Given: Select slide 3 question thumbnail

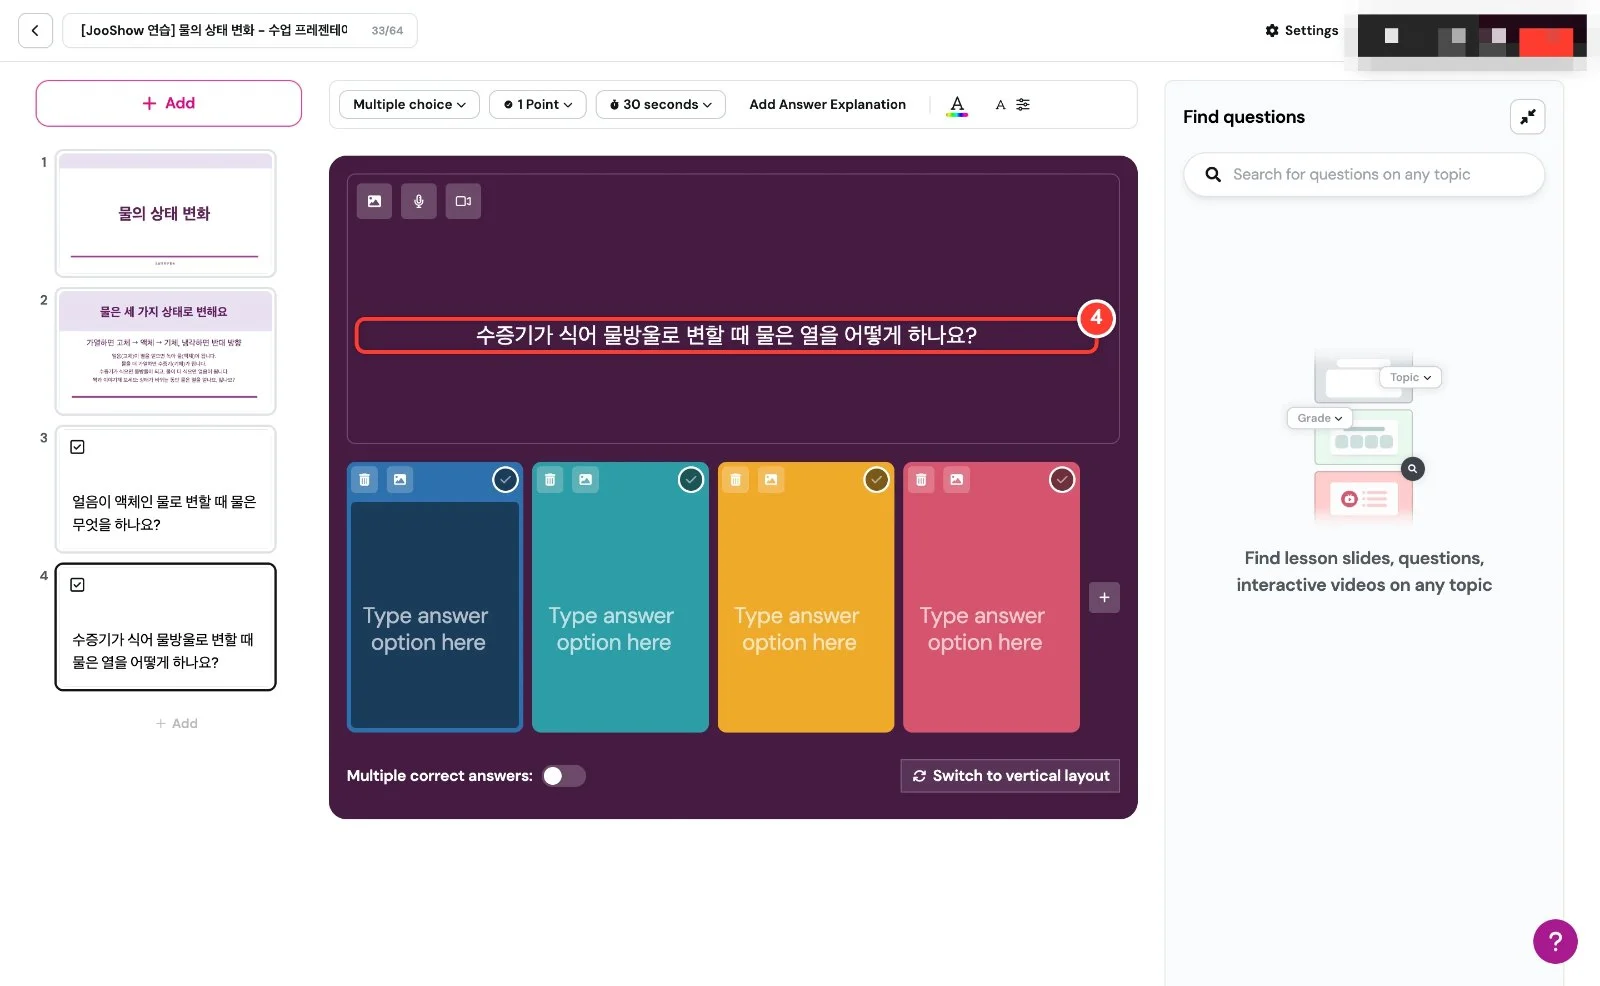Looking at the screenshot, I should point(166,489).
